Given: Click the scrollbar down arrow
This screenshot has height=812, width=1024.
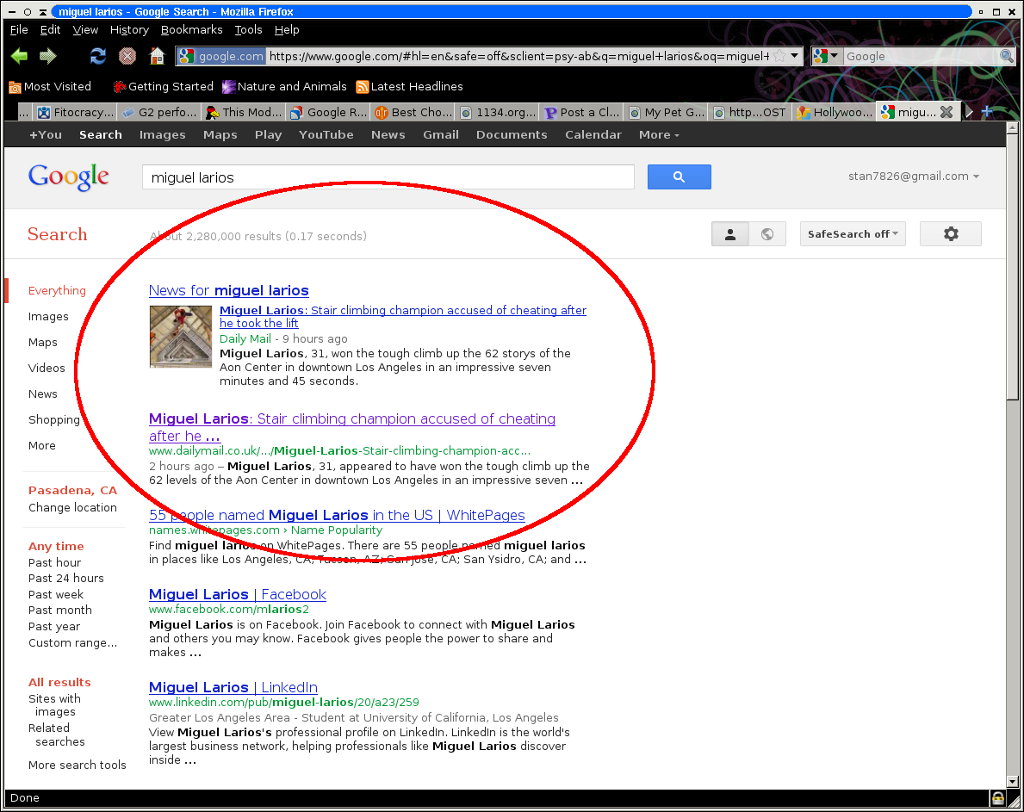Looking at the screenshot, I should pyautogui.click(x=1012, y=781).
